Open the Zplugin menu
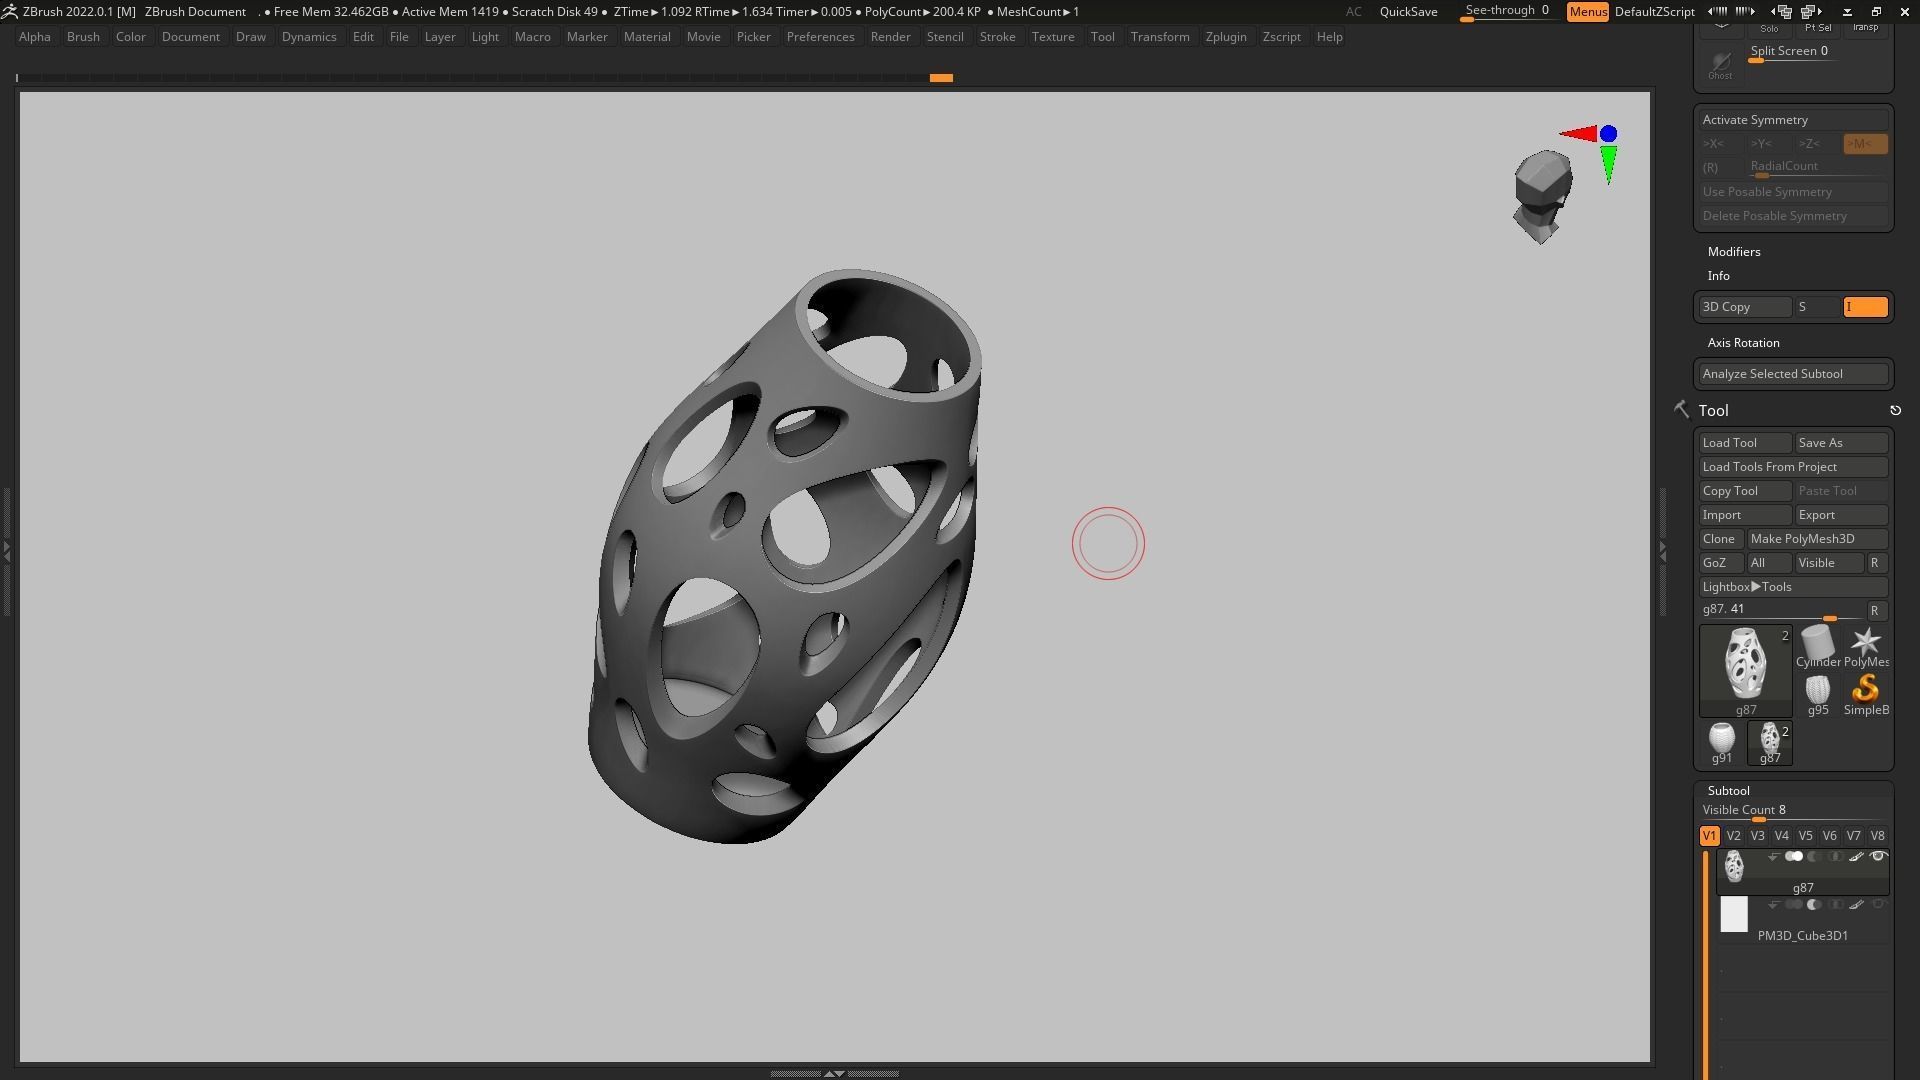 pyautogui.click(x=1225, y=37)
